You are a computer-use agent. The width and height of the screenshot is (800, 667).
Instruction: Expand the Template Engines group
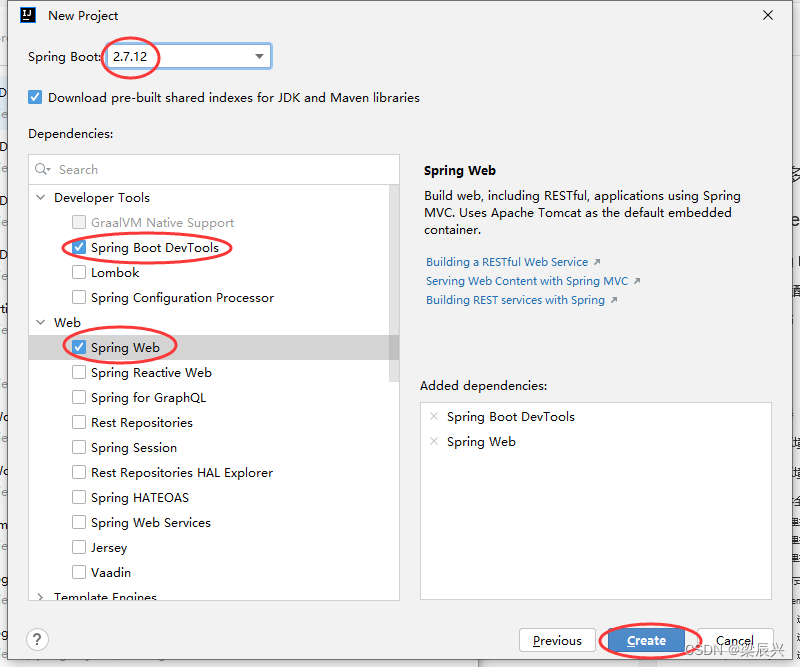(41, 596)
